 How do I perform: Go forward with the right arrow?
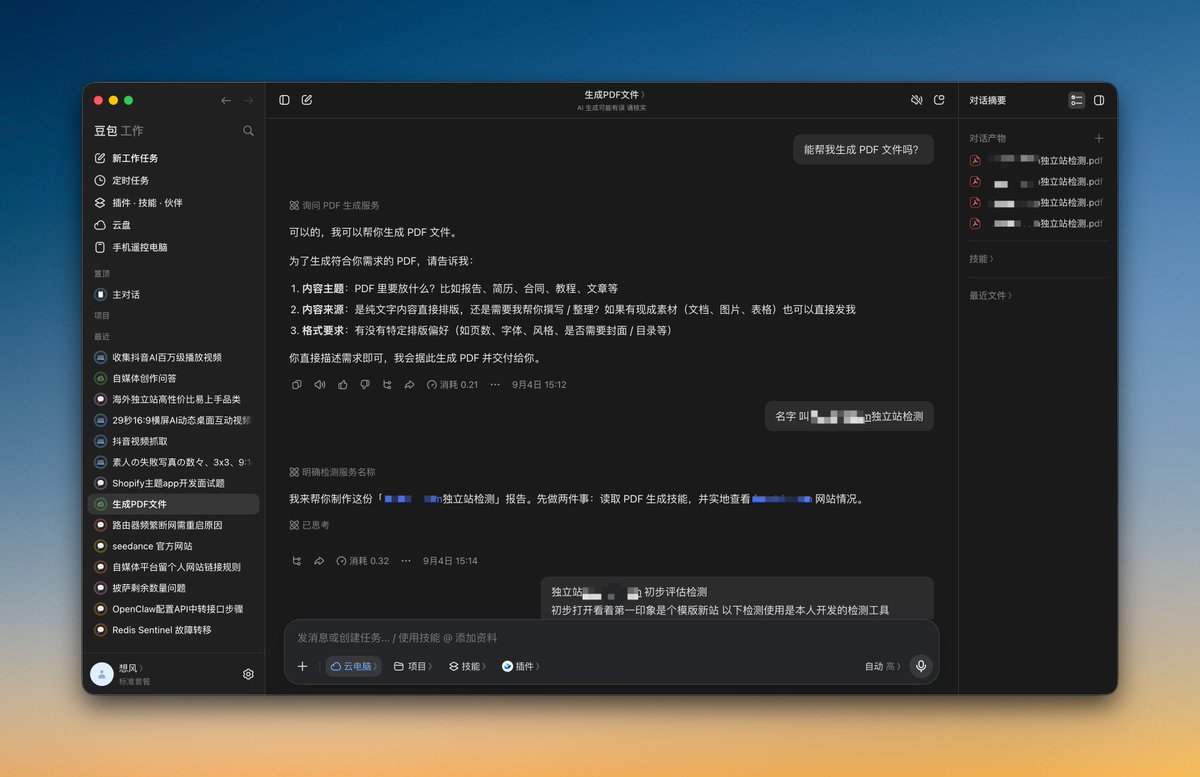point(248,100)
